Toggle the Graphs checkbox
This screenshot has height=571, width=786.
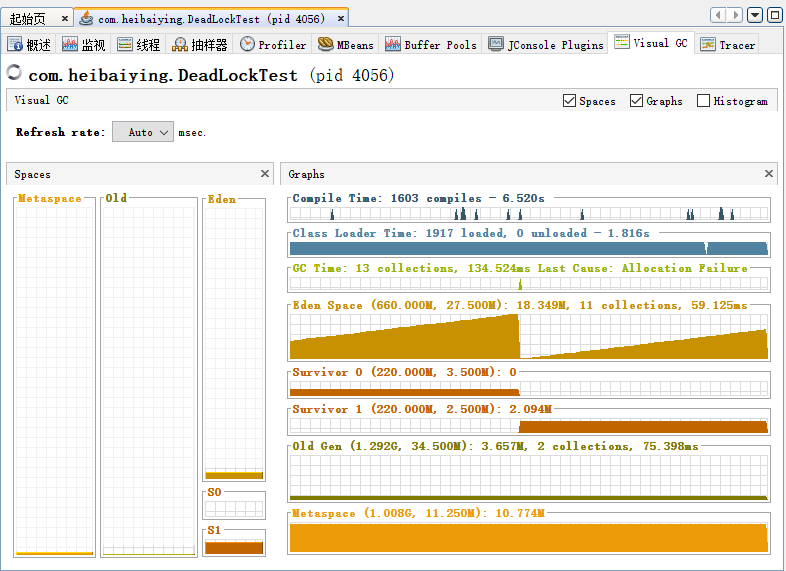coord(637,101)
